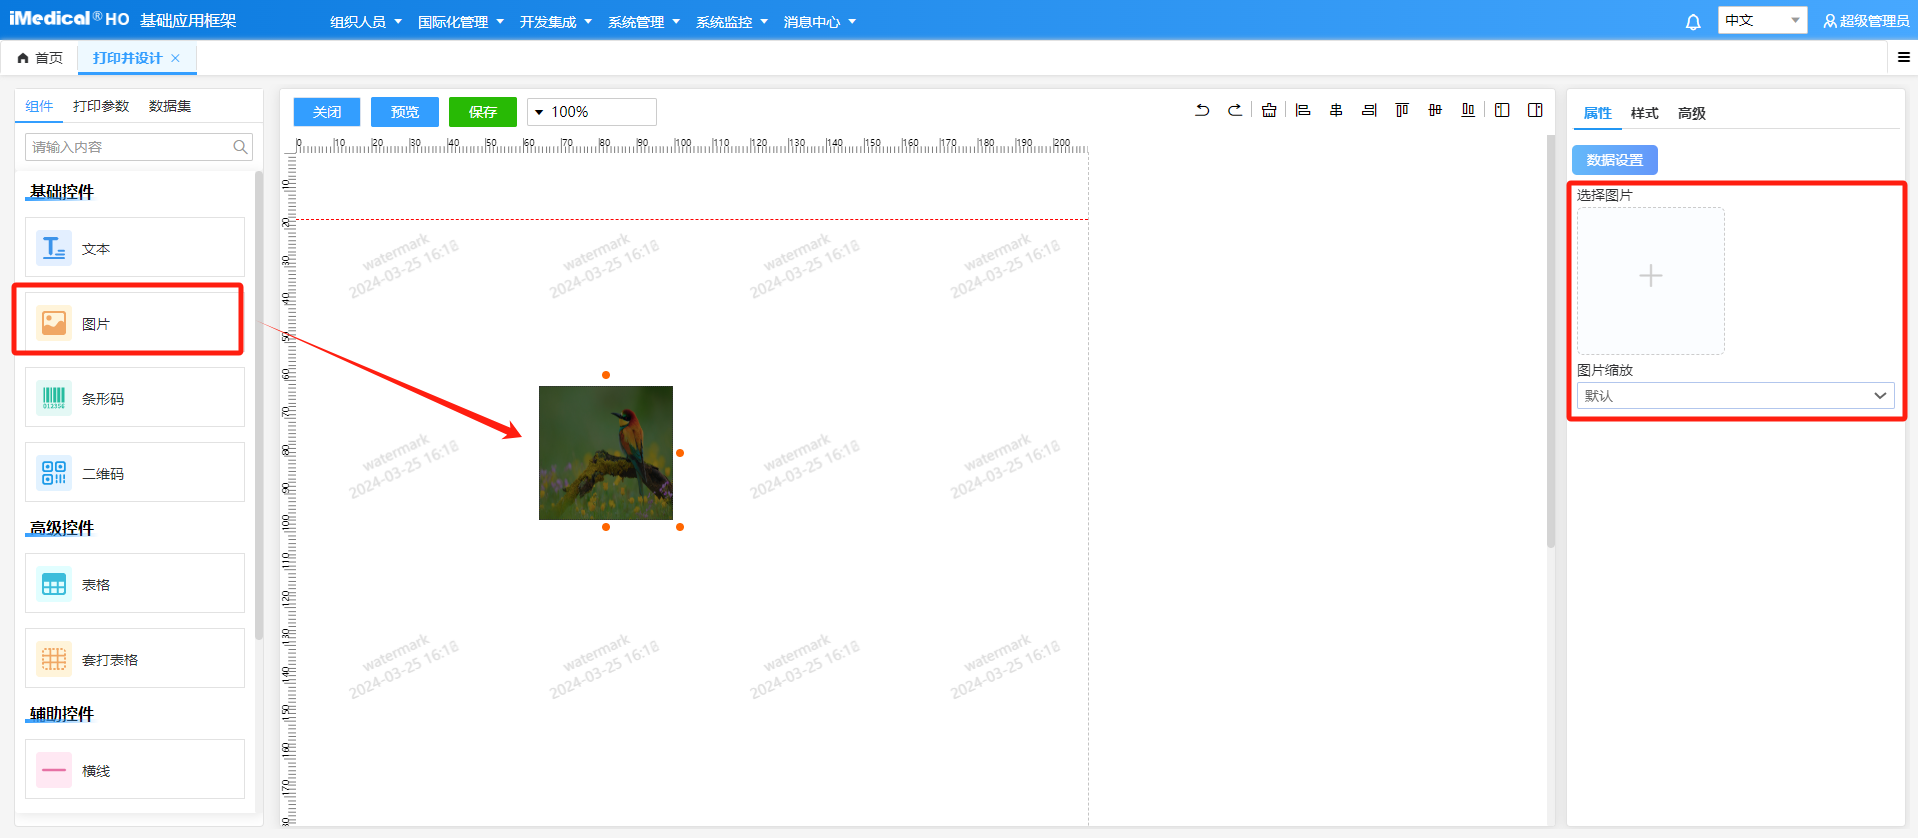1918x838 pixels.
Task: Click the plus box to choose image
Action: (x=1650, y=277)
